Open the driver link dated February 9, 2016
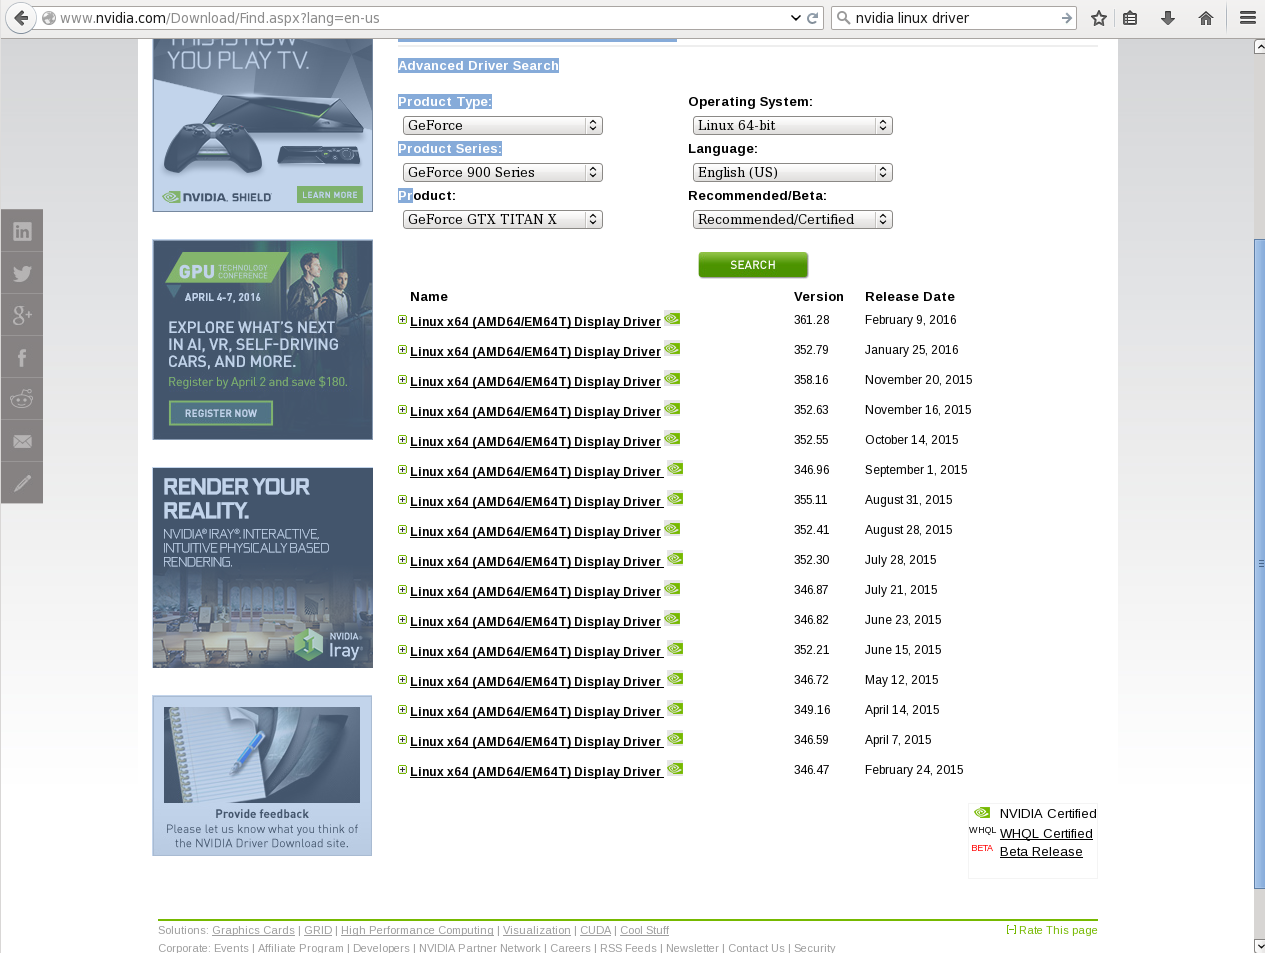The width and height of the screenshot is (1265, 953). [x=535, y=322]
